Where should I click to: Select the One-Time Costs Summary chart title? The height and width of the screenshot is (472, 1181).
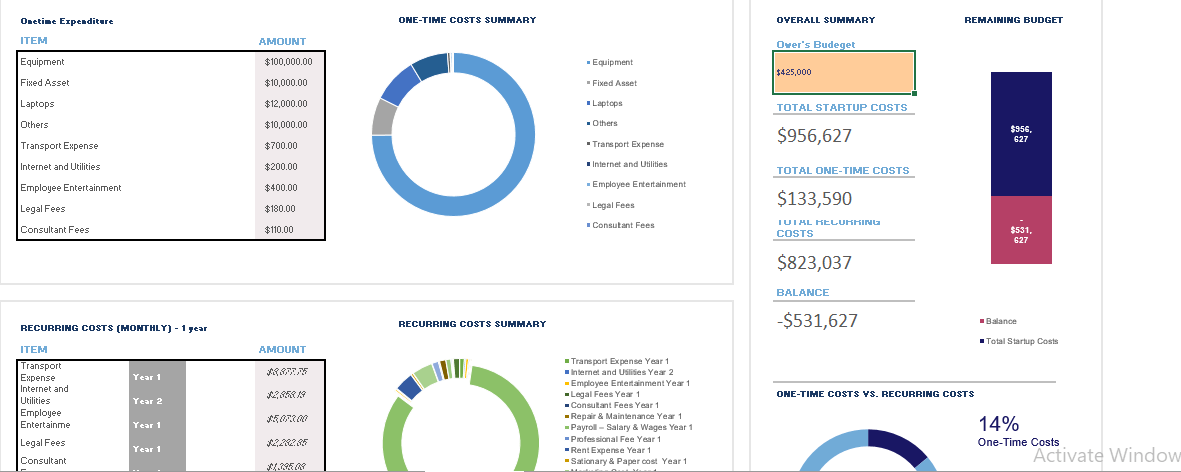467,20
